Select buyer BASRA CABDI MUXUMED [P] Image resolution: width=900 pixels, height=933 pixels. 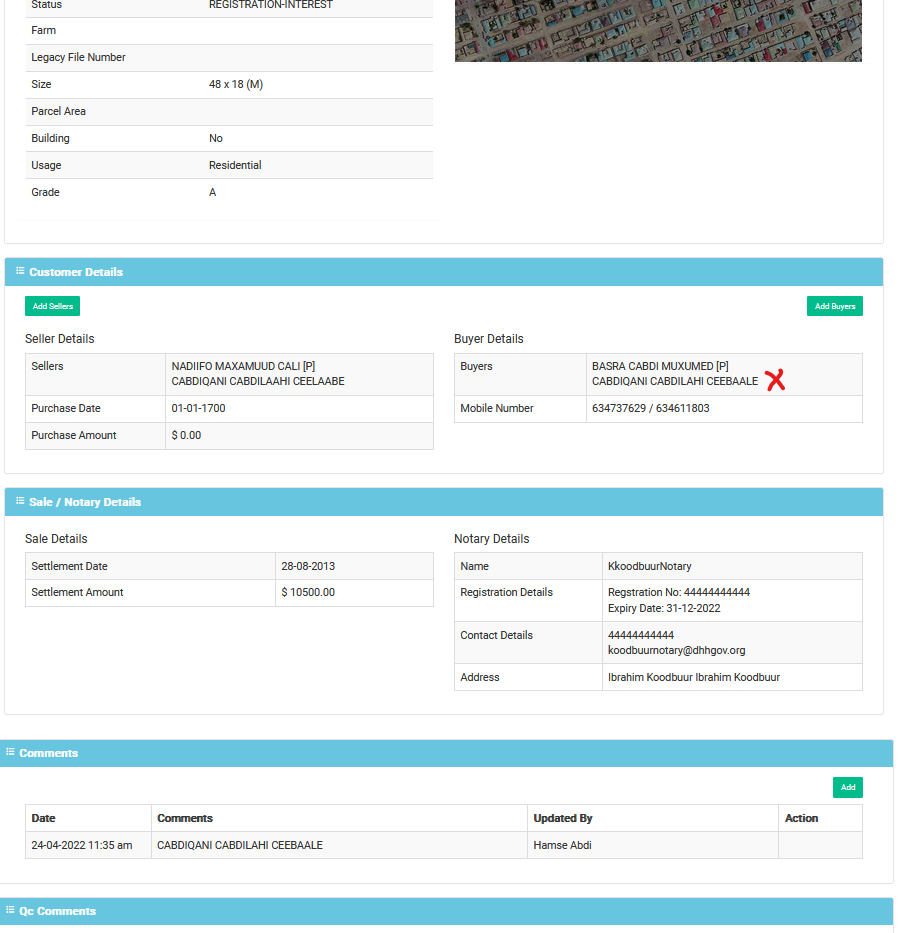click(660, 366)
